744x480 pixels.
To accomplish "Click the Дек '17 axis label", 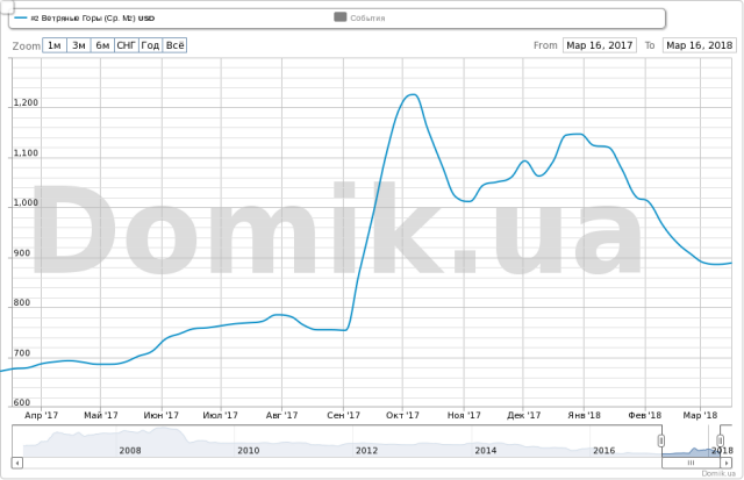I will point(524,415).
